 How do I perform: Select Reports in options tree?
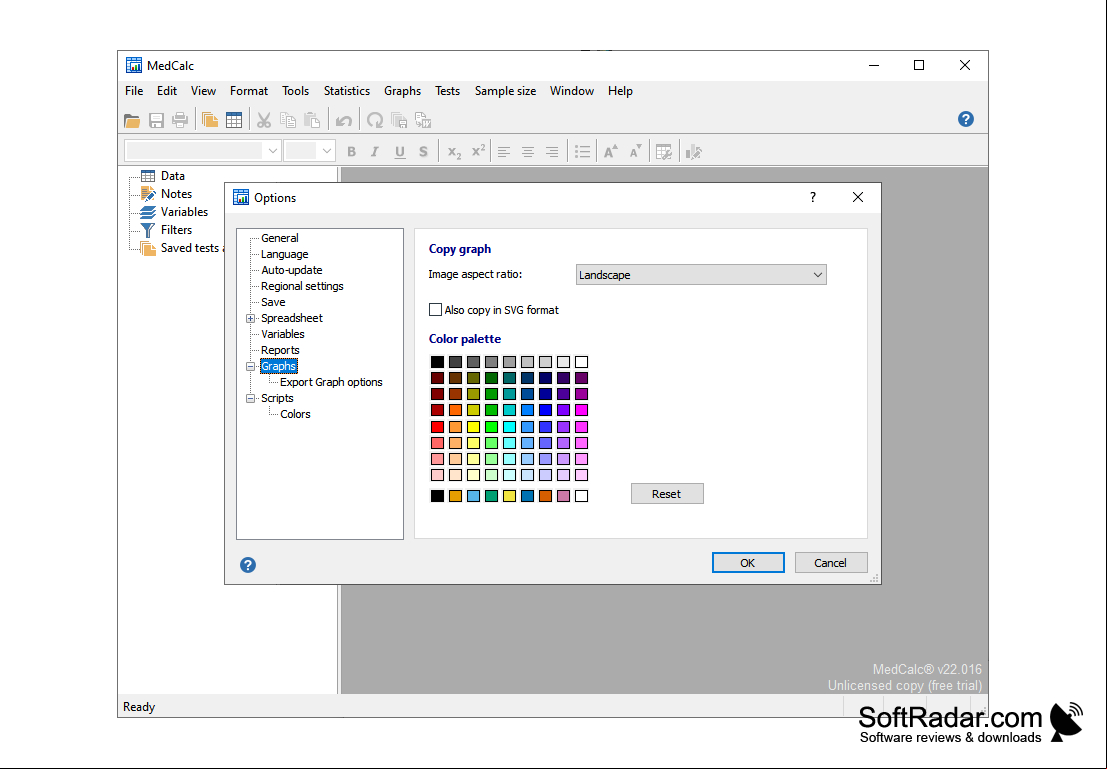click(280, 350)
